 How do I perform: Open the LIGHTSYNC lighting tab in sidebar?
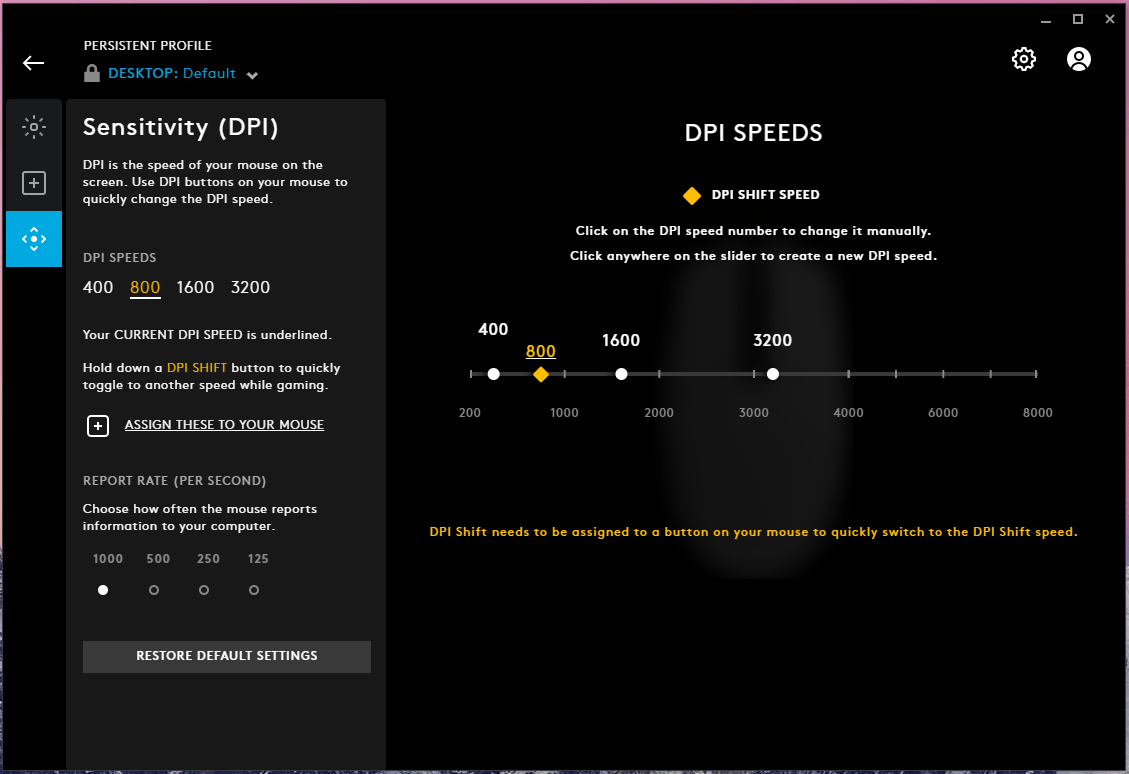34,127
